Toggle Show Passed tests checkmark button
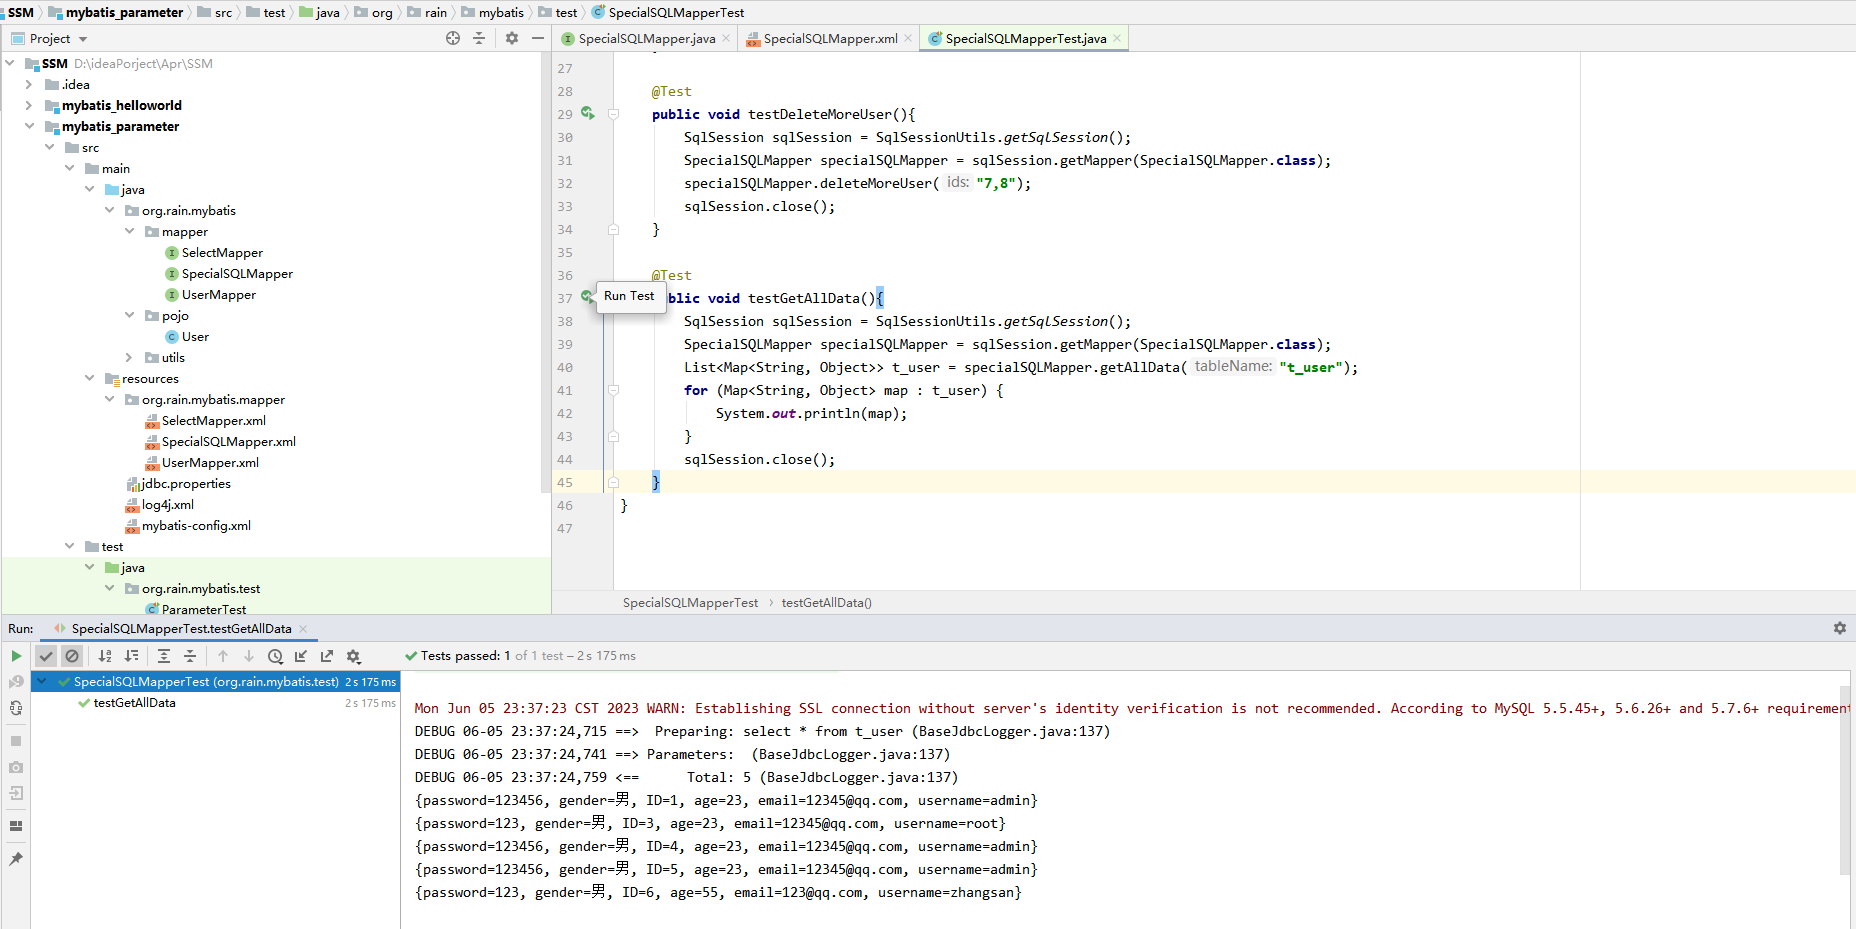Viewport: 1856px width, 929px height. [x=46, y=656]
